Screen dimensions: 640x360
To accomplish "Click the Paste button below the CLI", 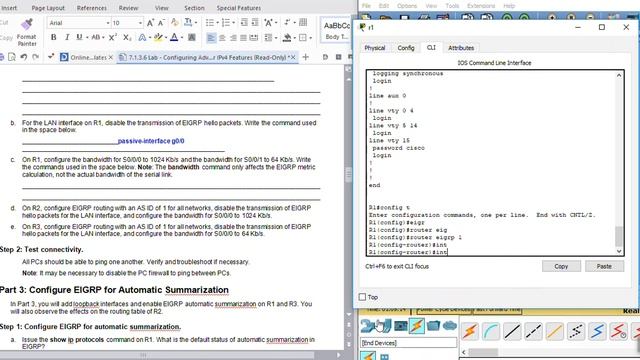I will (604, 266).
